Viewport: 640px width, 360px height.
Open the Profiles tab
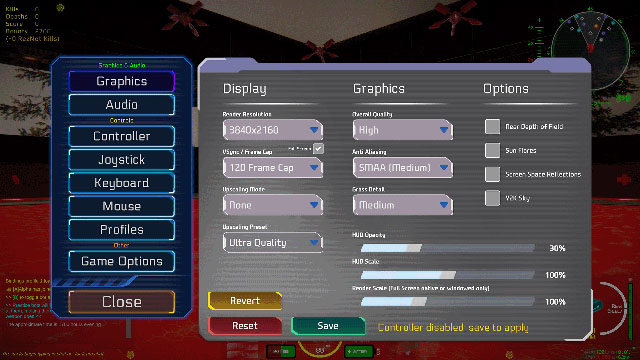tap(122, 229)
